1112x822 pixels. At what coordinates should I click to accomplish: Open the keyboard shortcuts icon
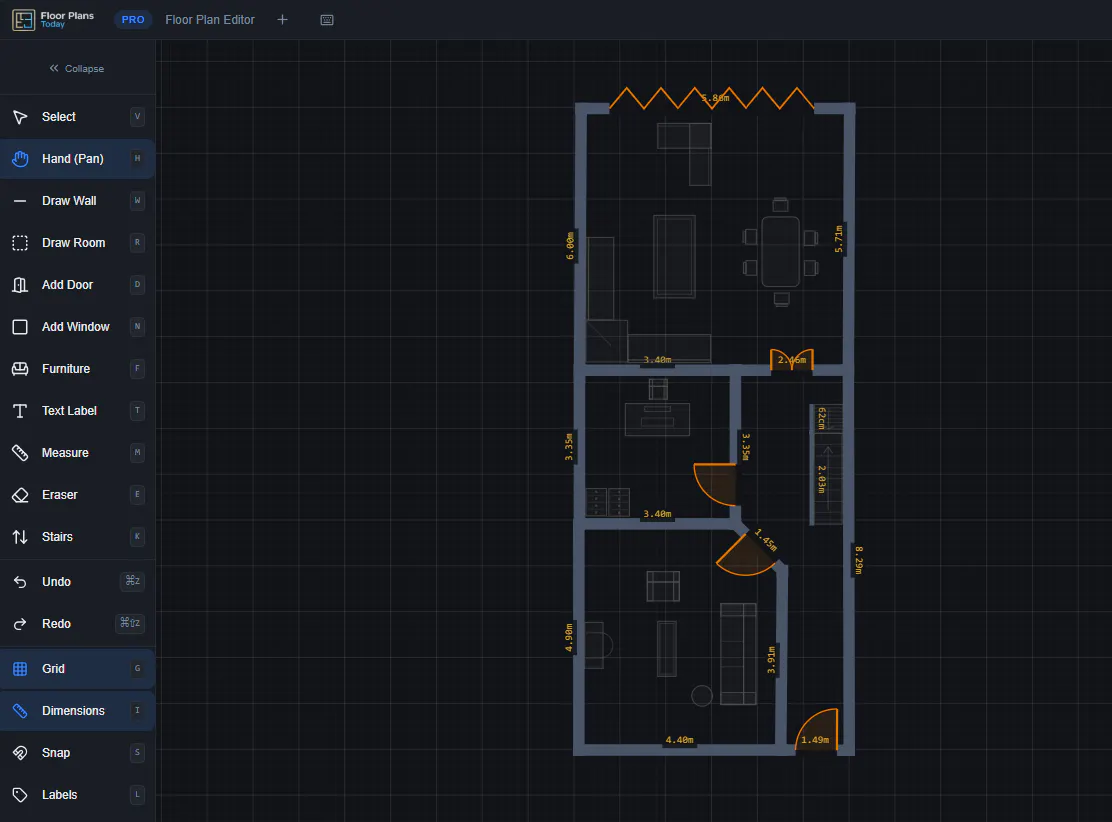[327, 20]
